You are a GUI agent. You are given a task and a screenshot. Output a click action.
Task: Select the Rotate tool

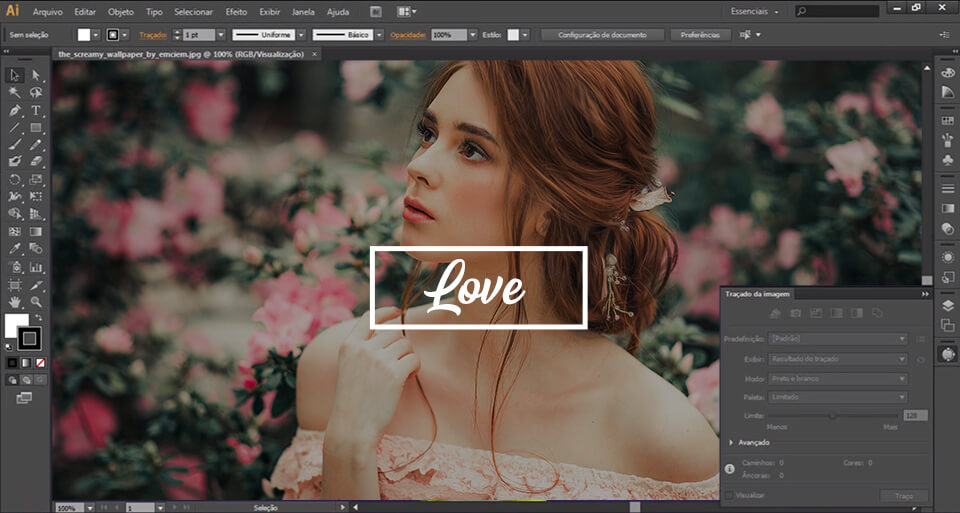pos(15,179)
